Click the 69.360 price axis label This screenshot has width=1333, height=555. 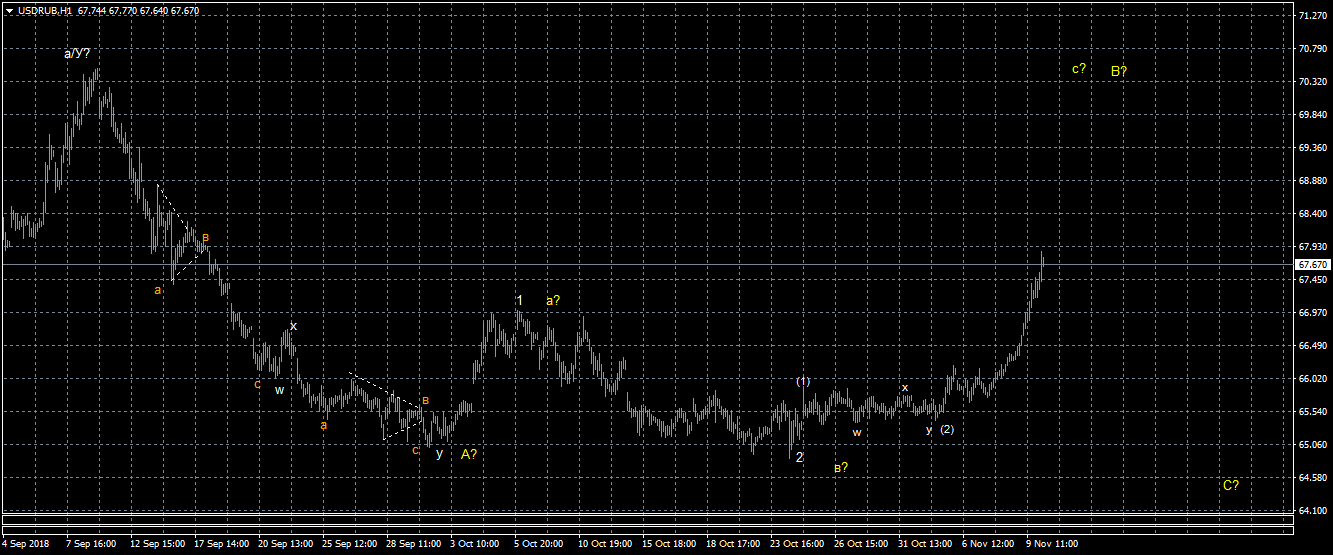point(1312,148)
